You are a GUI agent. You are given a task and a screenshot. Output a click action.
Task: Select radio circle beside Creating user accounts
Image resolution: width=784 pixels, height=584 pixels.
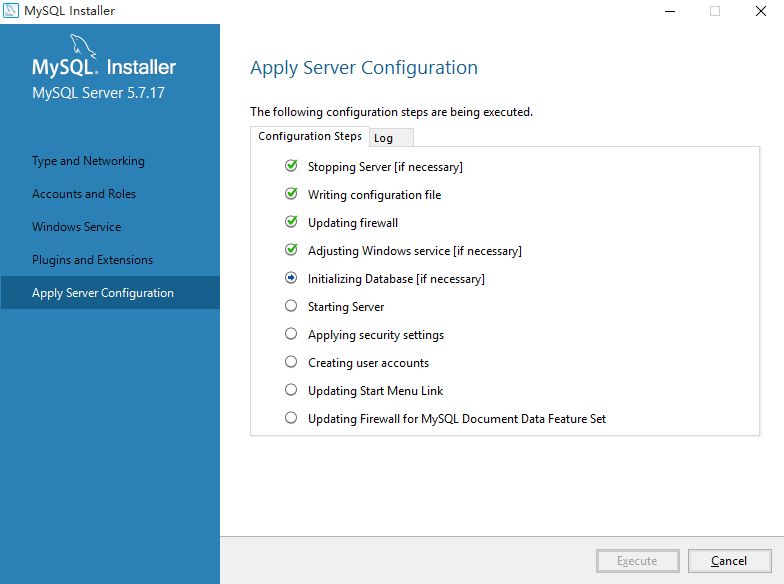[291, 362]
